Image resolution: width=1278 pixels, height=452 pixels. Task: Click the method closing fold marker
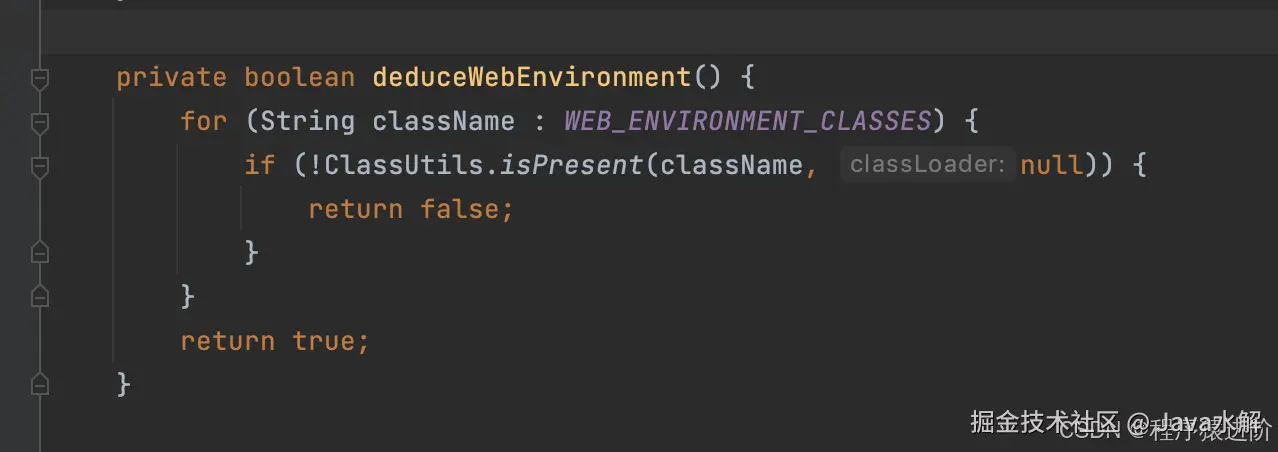(40, 383)
